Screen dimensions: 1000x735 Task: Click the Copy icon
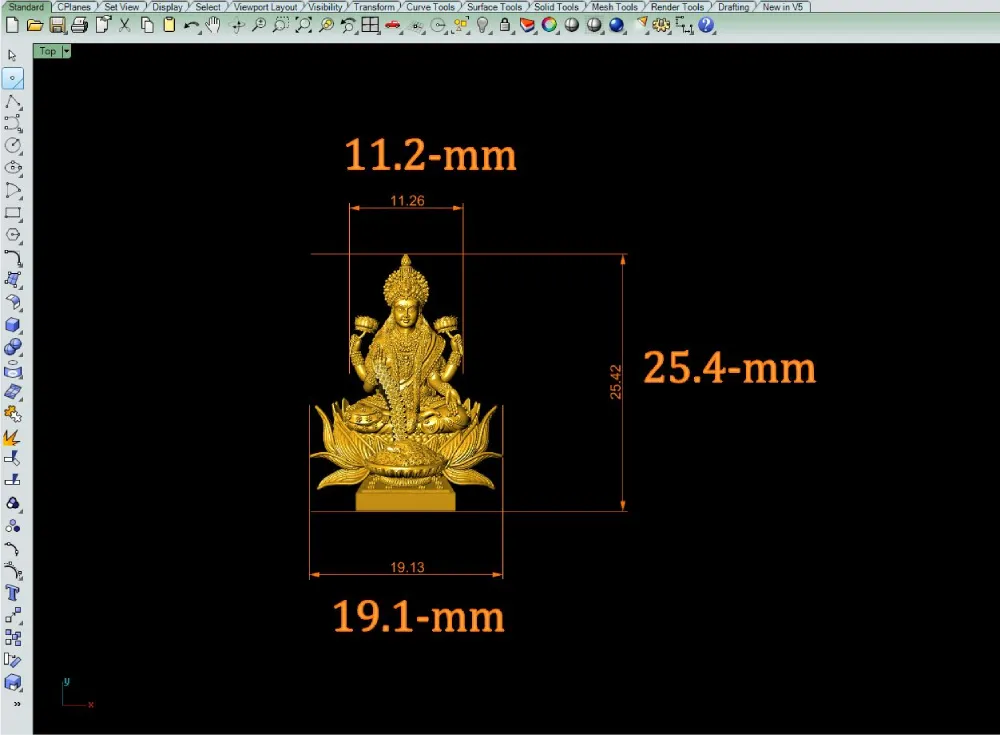coord(147,26)
